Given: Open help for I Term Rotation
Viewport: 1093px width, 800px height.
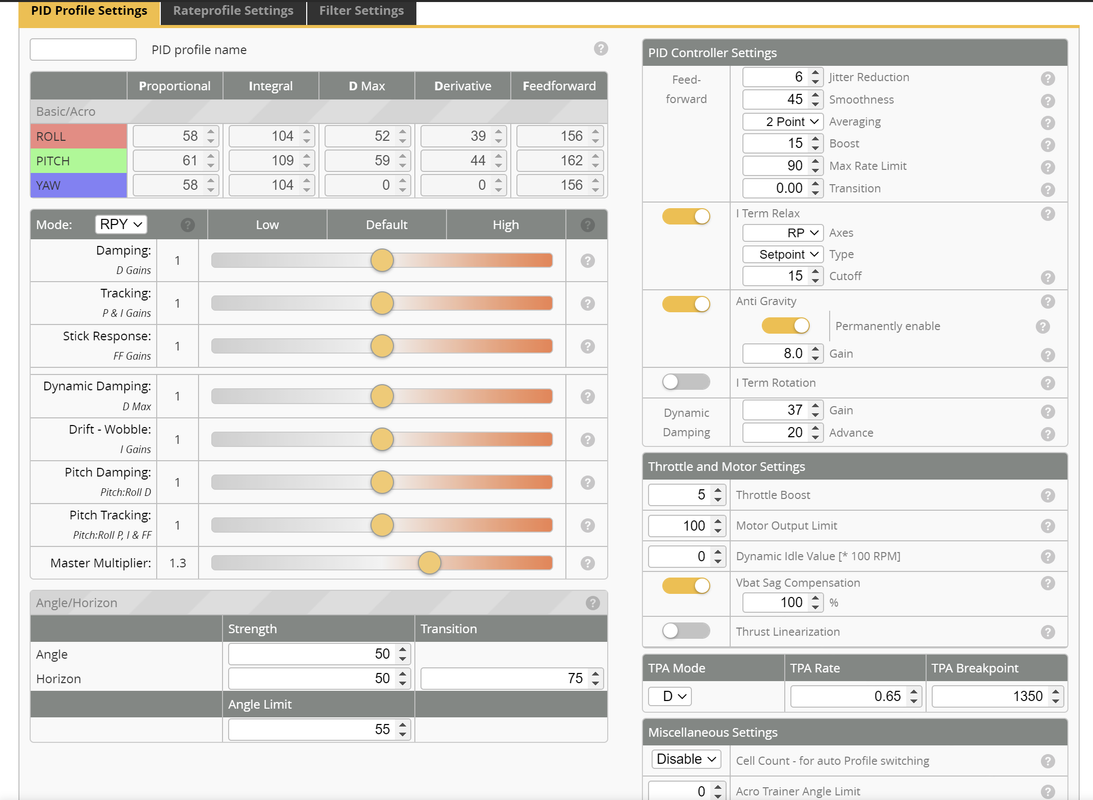Looking at the screenshot, I should point(1048,383).
